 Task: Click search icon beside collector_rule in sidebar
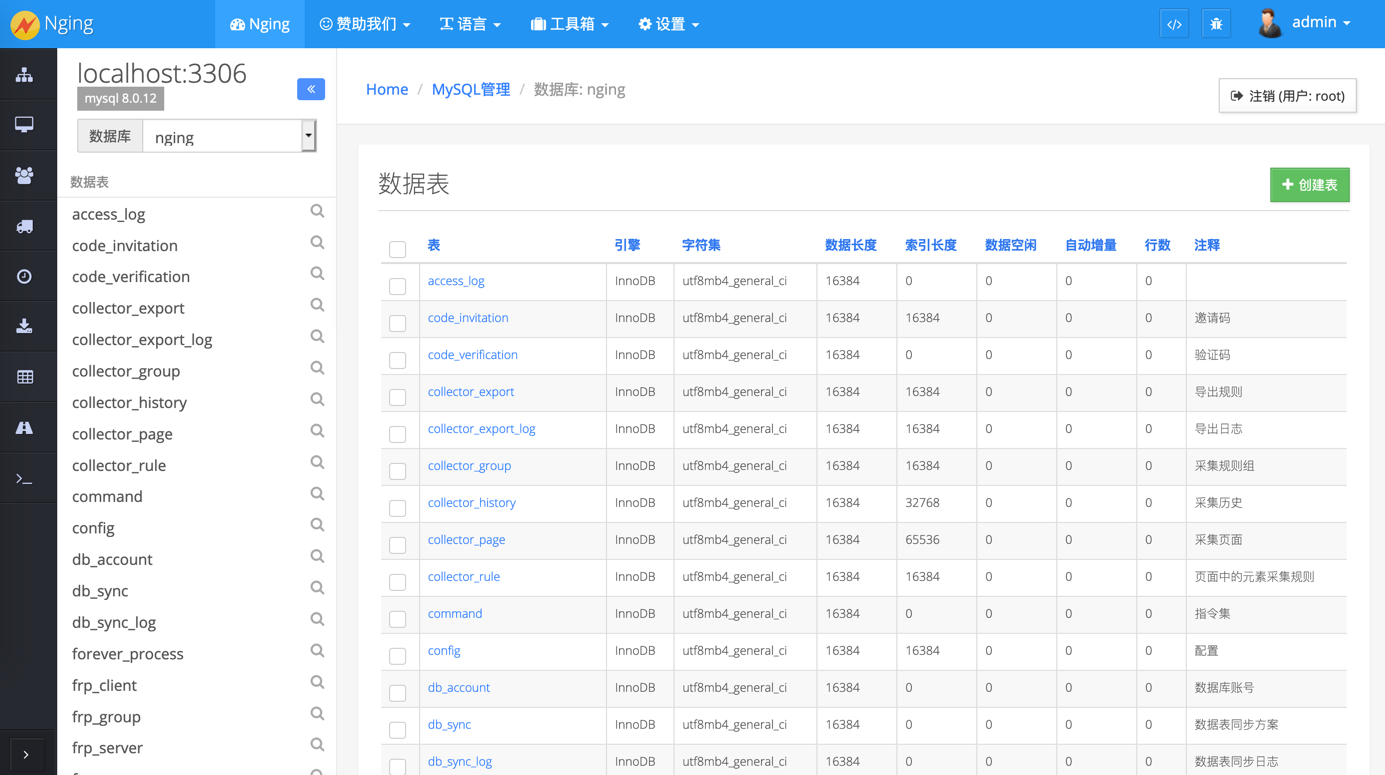click(x=317, y=463)
